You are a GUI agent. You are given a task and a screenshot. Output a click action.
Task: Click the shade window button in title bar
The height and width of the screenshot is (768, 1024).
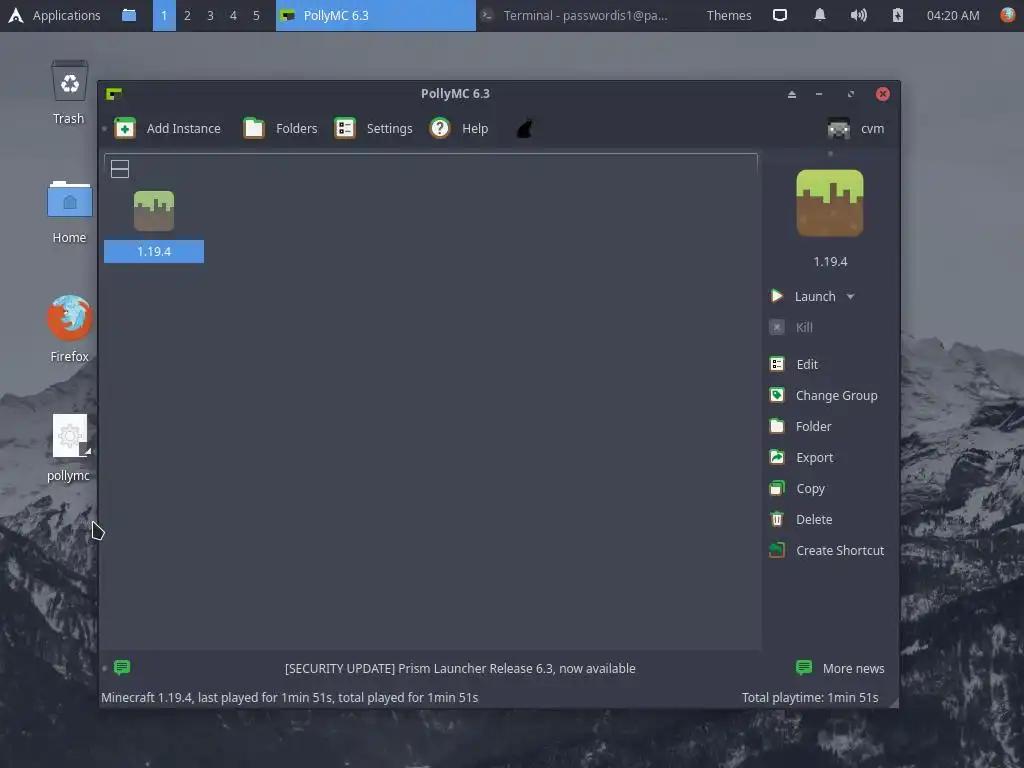792,94
